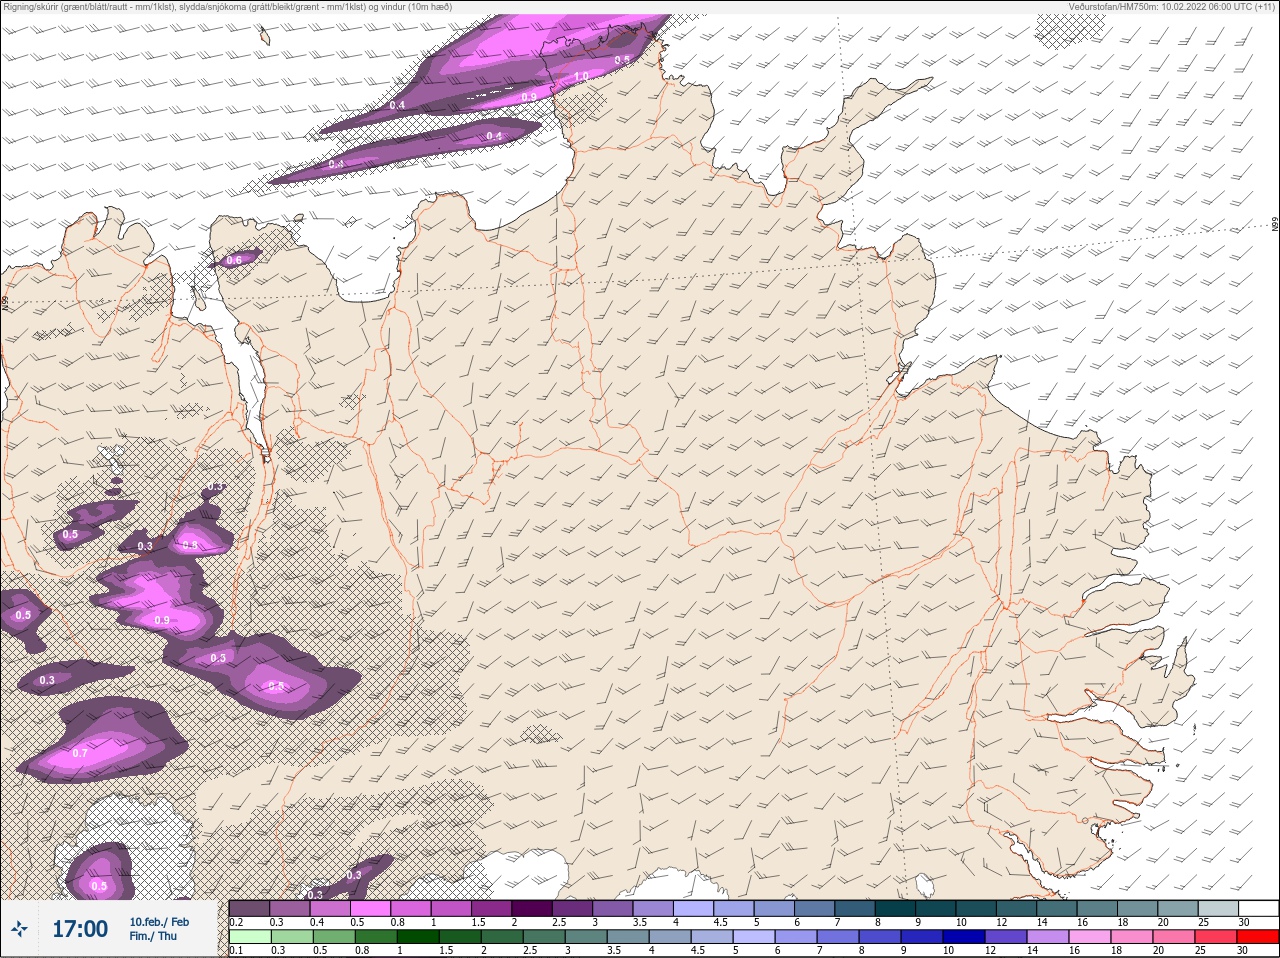Click the '1.0' precipitation value on the map
This screenshot has width=1280, height=958.
pyautogui.click(x=582, y=77)
